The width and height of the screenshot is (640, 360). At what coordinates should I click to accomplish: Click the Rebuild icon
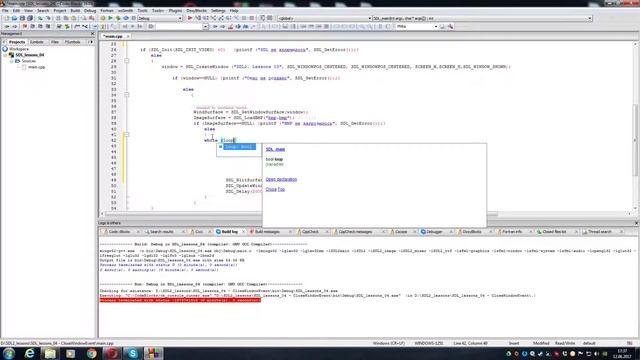pos(126,18)
